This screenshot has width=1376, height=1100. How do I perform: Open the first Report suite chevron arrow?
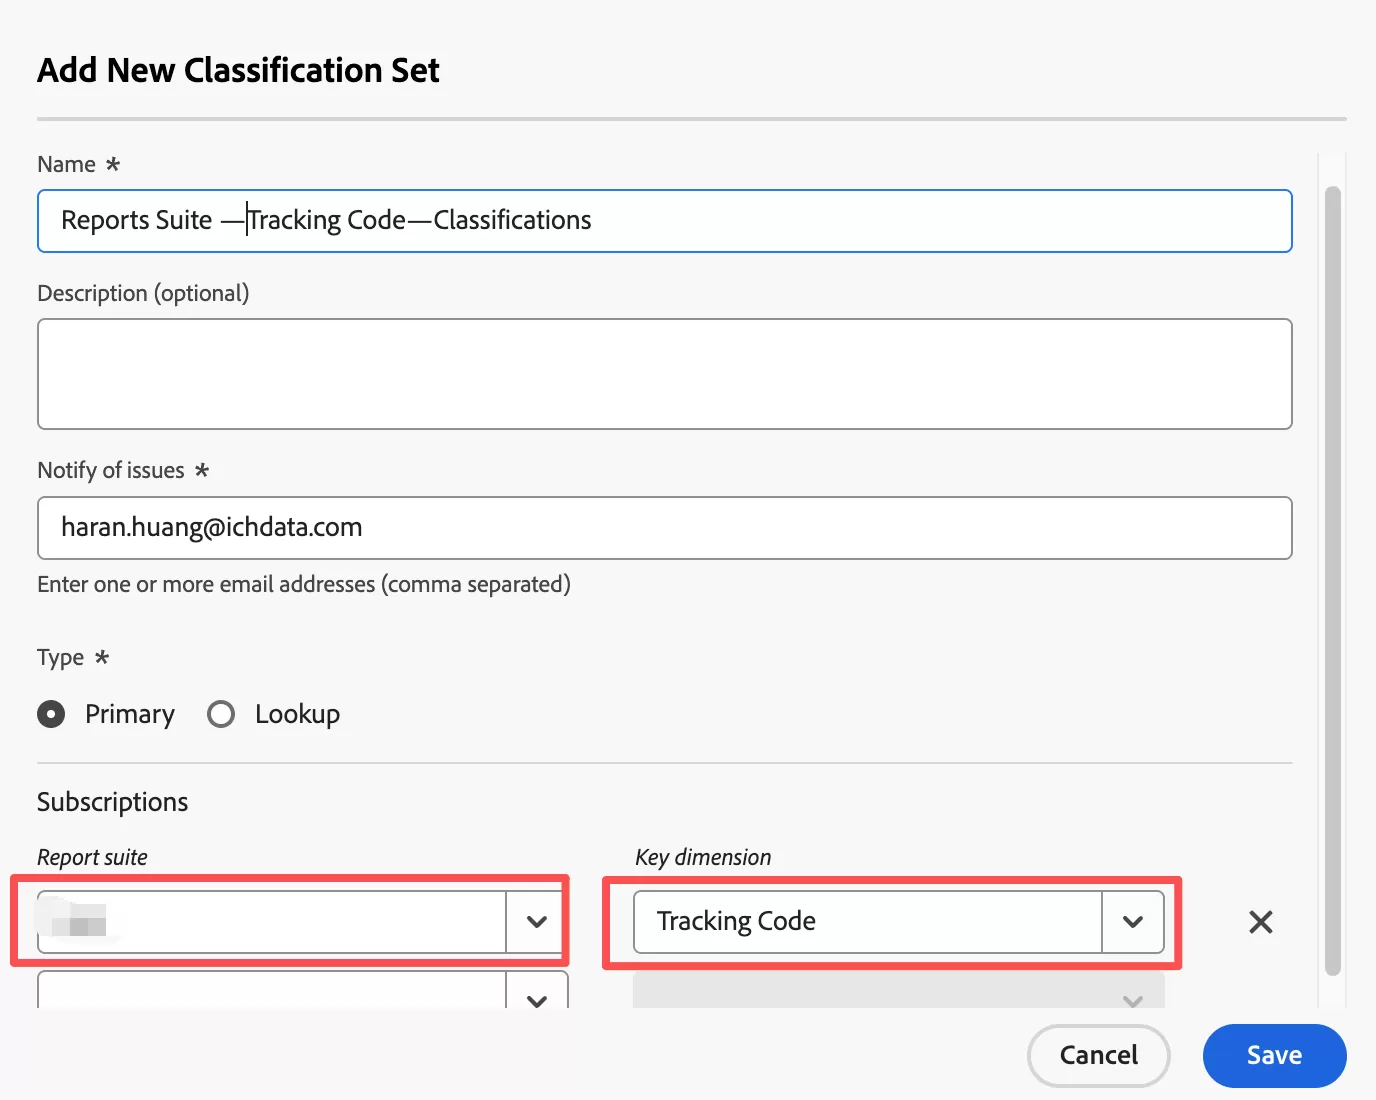537,922
